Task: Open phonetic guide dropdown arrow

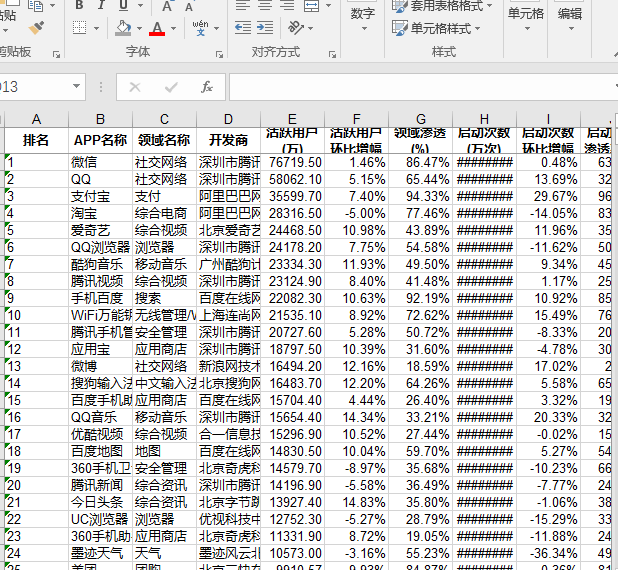Action: point(216,28)
